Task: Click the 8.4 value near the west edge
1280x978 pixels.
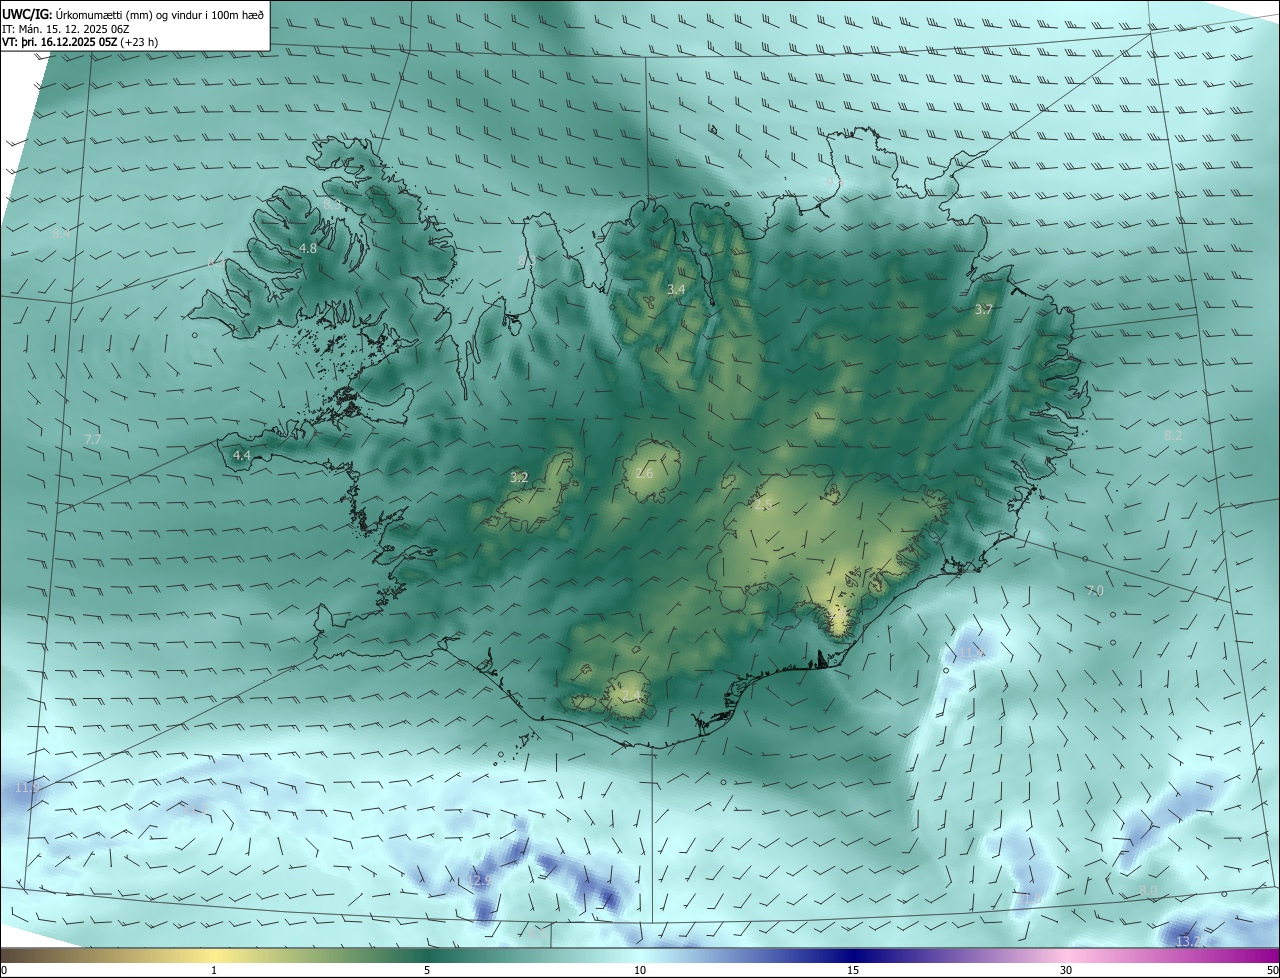Action: coord(61,233)
